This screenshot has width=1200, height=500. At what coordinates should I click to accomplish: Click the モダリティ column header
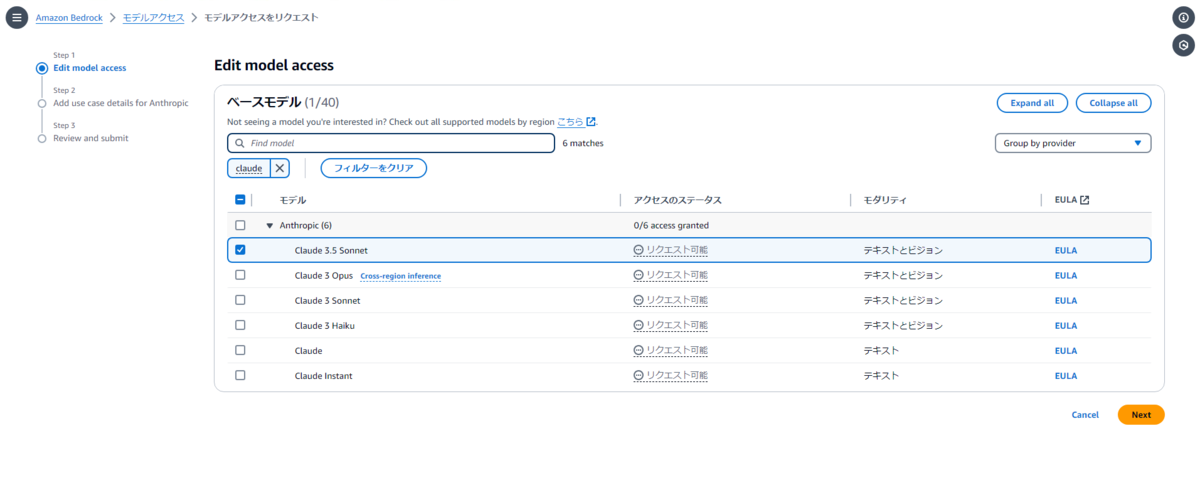click(x=885, y=200)
